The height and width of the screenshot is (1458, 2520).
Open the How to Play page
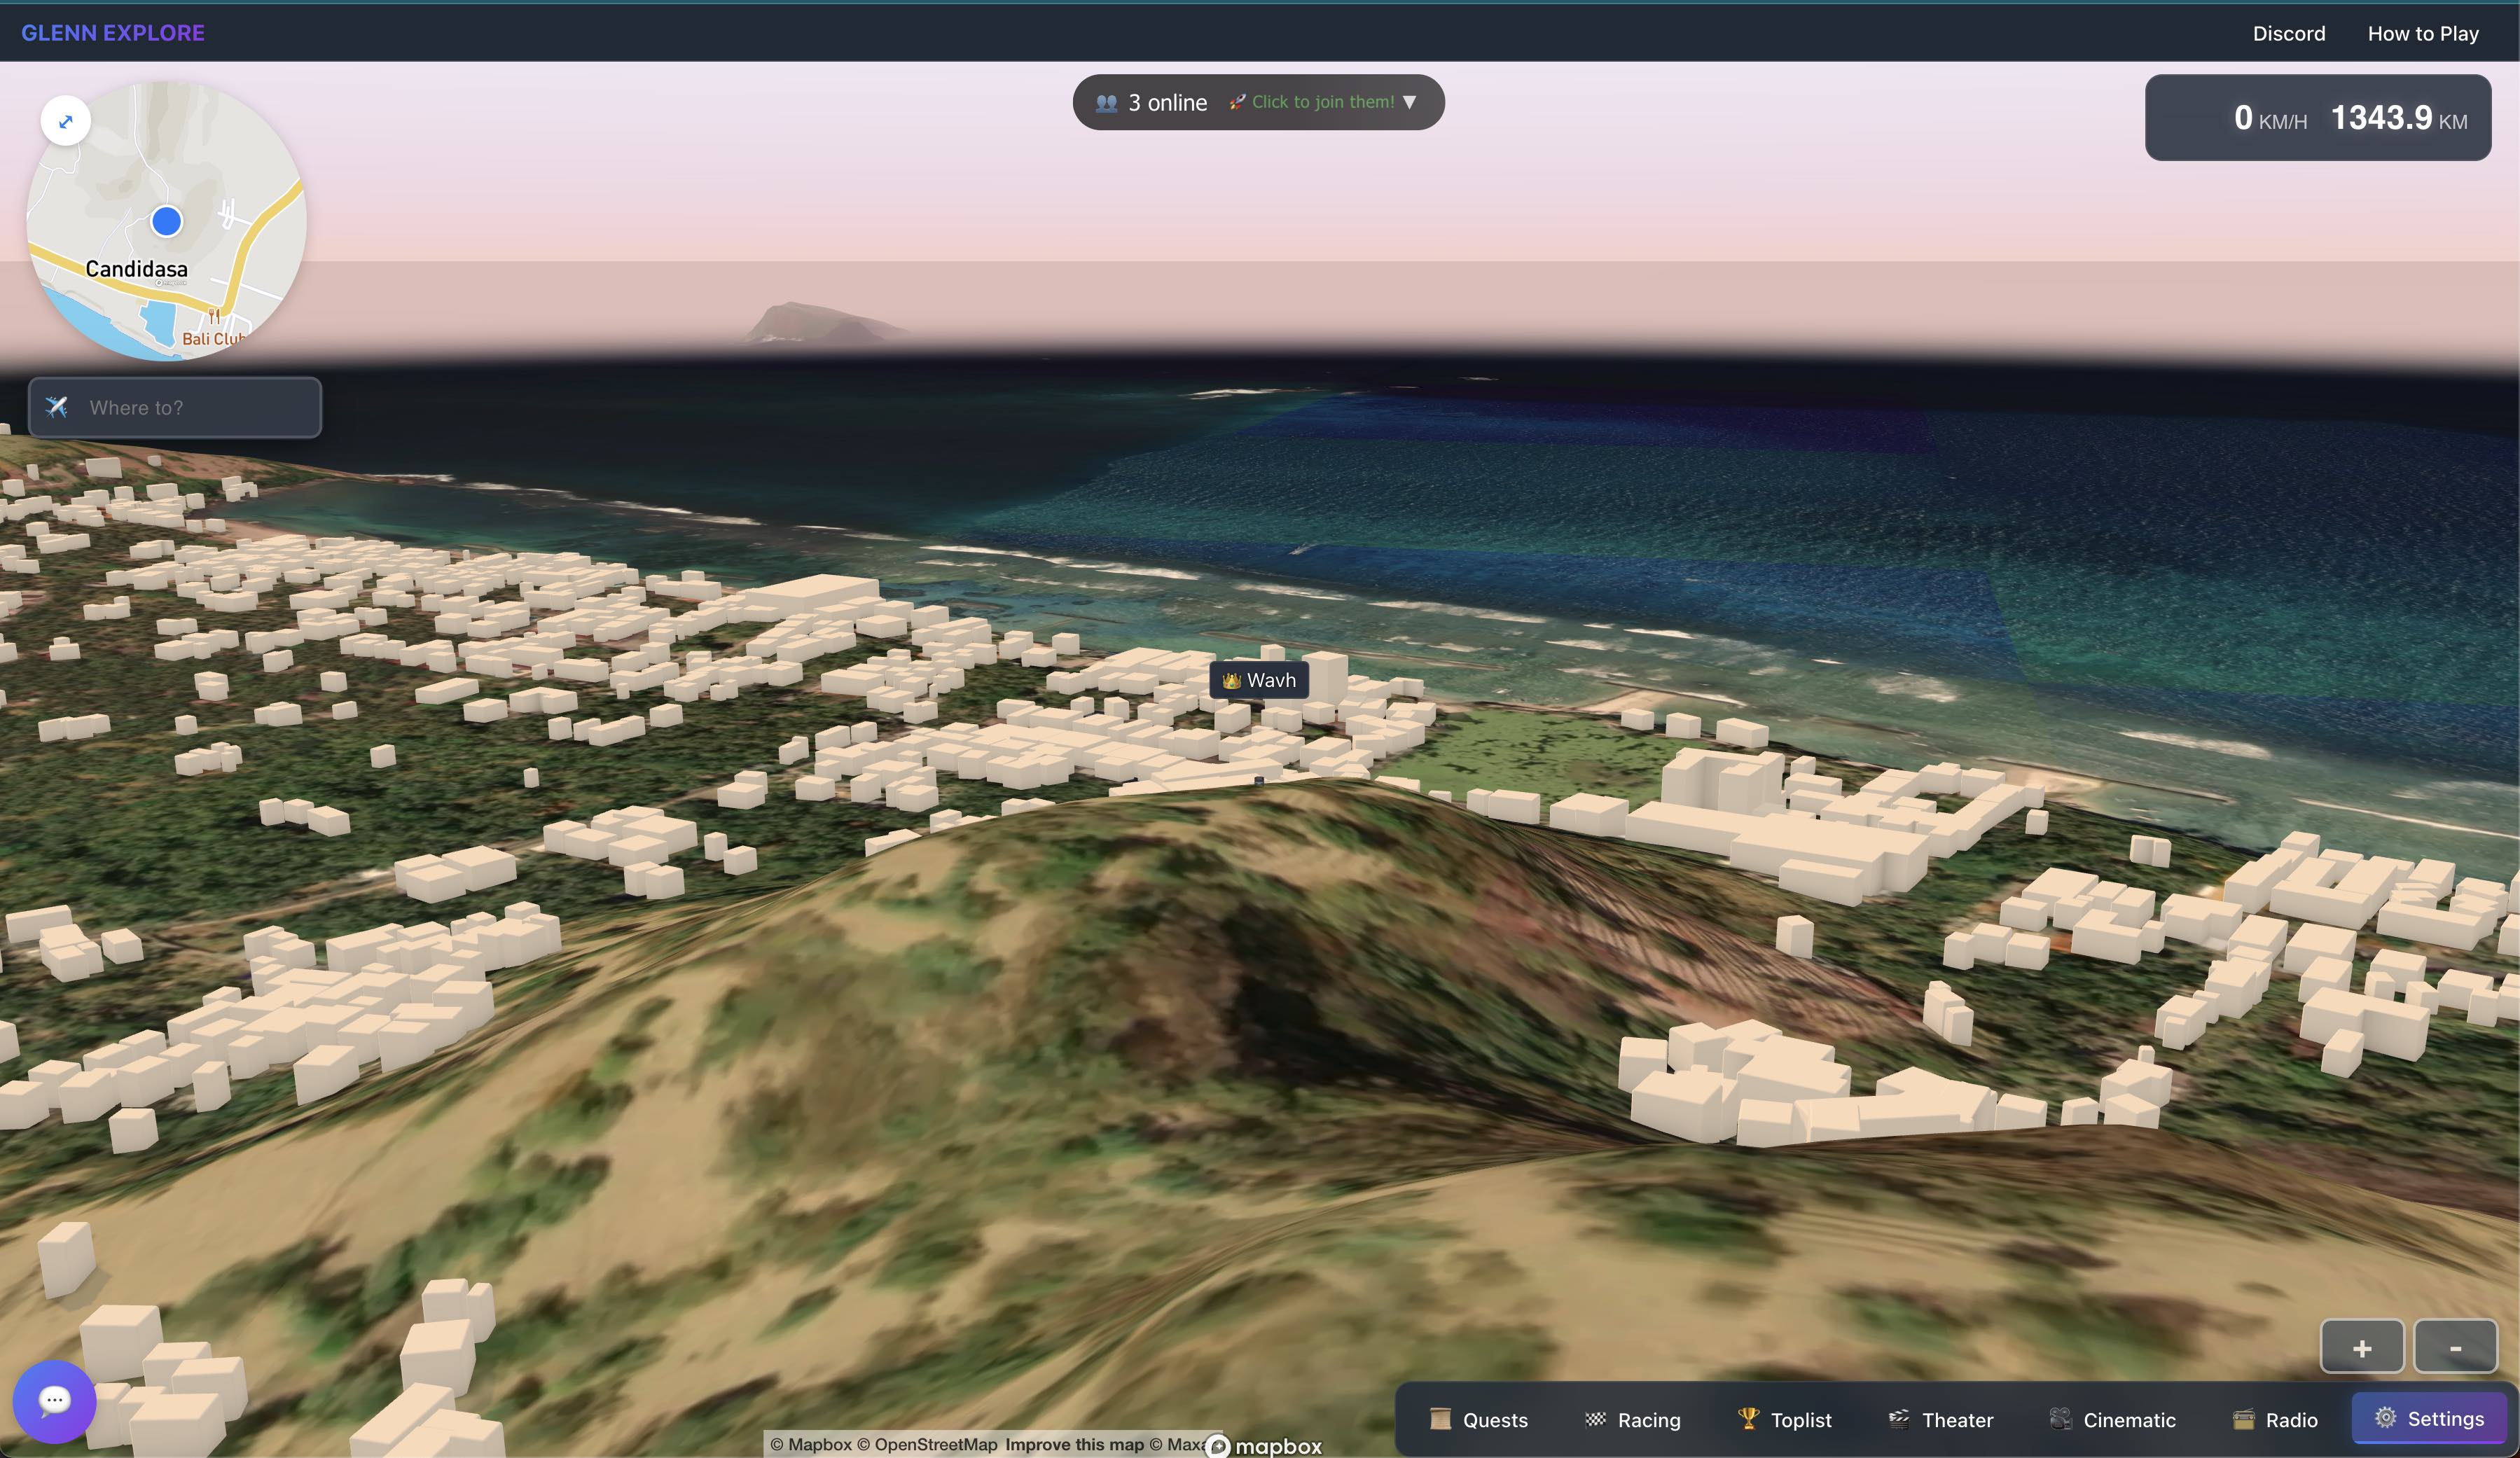tap(2422, 33)
